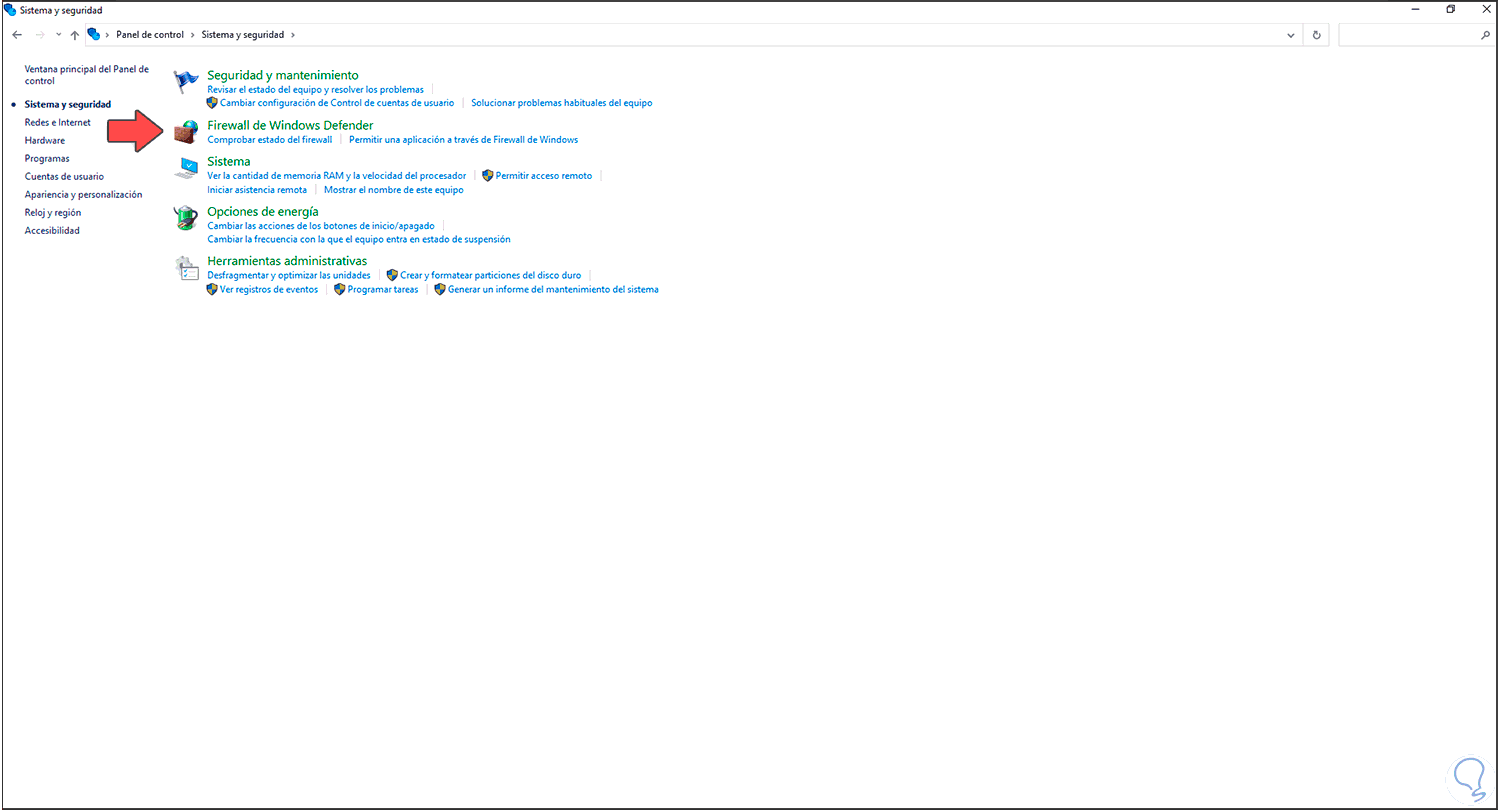
Task: Expand the address bar history dropdown
Action: pyautogui.click(x=1291, y=35)
